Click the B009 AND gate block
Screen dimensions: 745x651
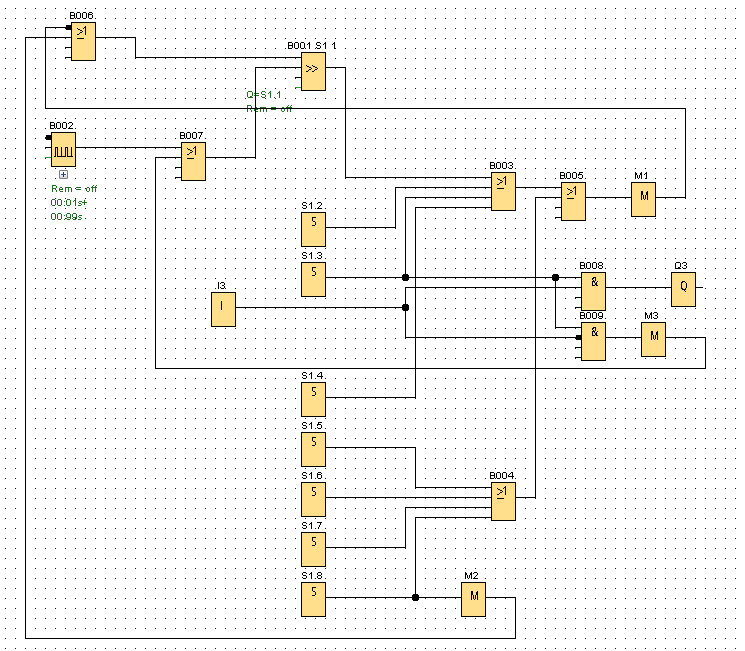(x=593, y=341)
